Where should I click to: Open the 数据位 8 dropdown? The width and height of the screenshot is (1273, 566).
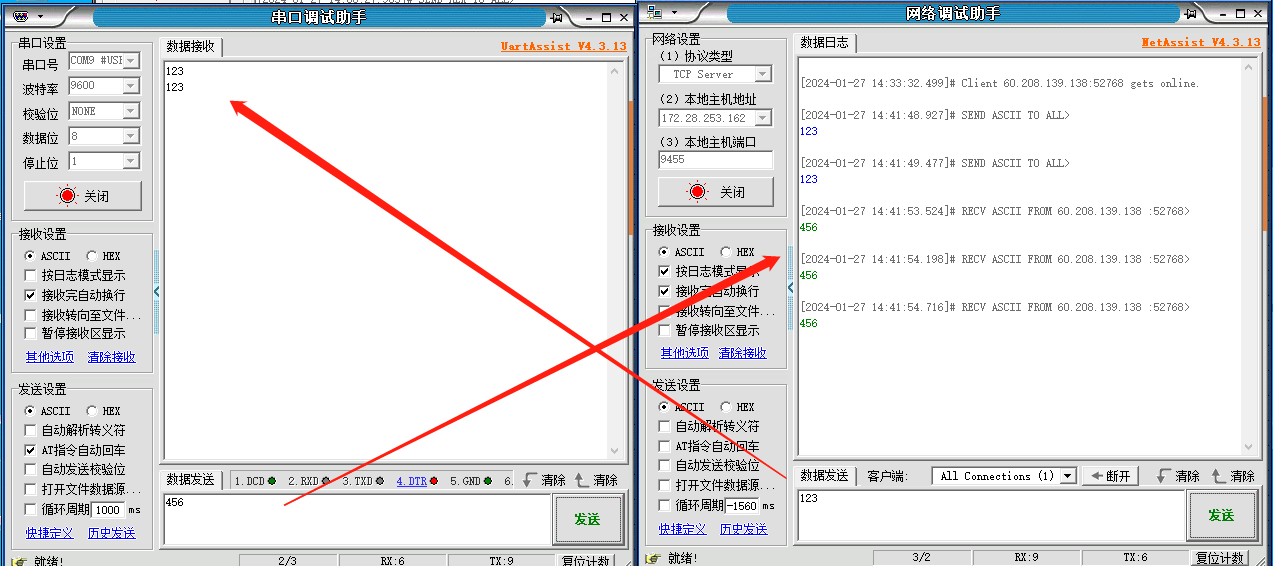click(131, 136)
